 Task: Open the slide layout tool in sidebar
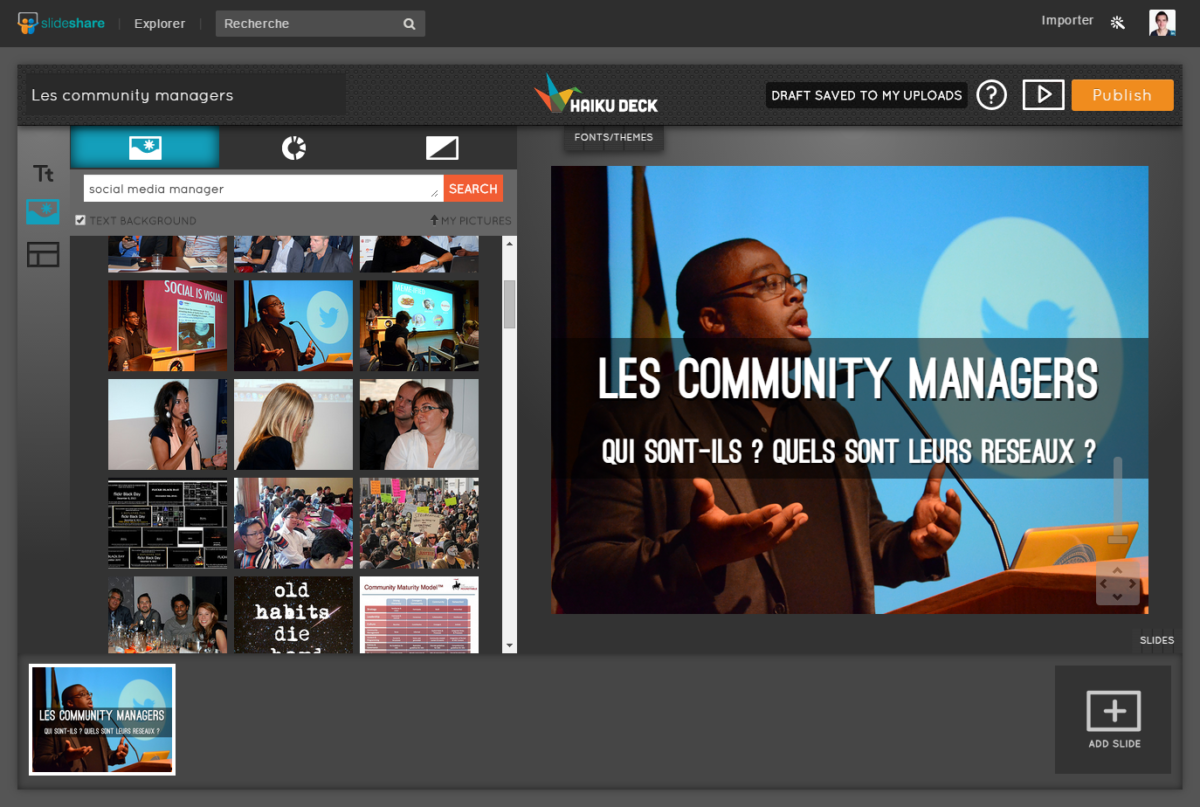(x=43, y=255)
